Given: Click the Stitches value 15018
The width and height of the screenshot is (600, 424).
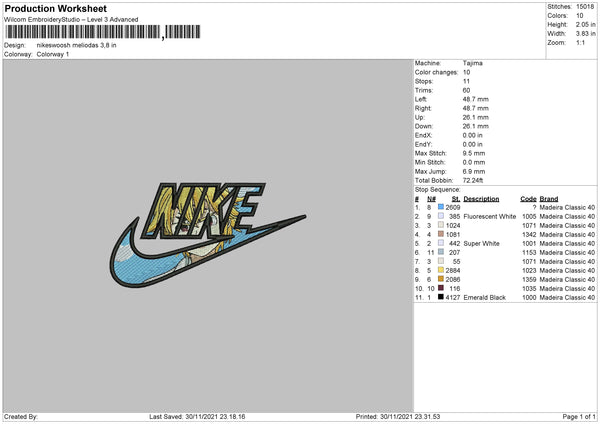Looking at the screenshot, I should pyautogui.click(x=585, y=7).
